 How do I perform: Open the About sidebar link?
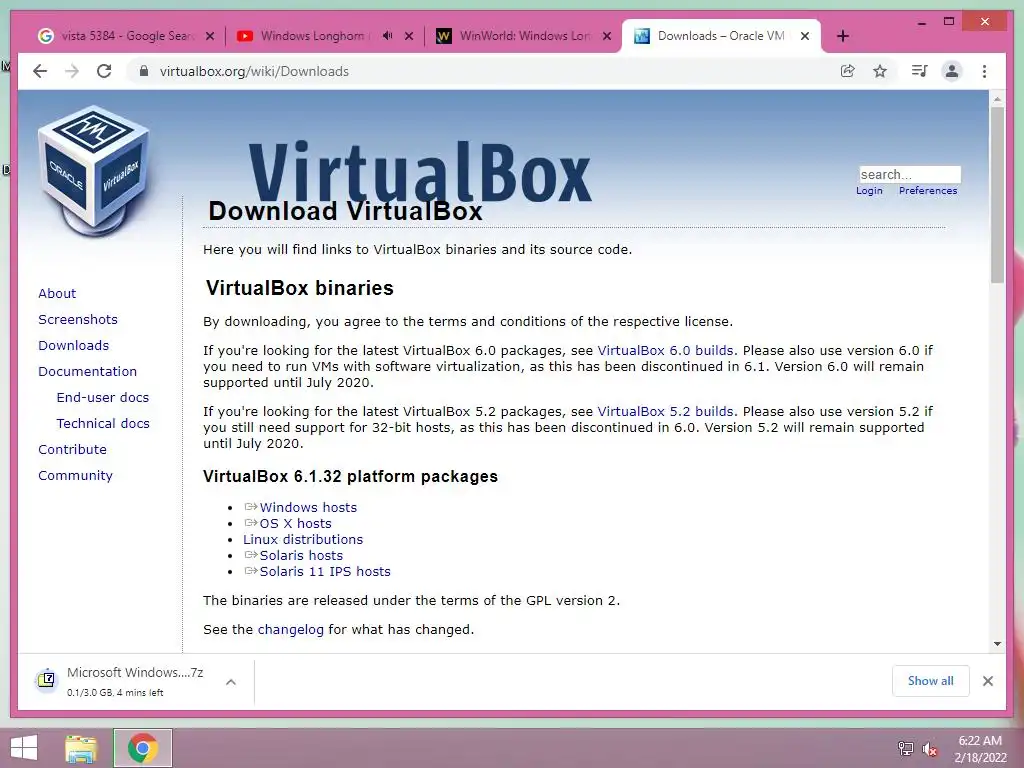[x=57, y=293]
